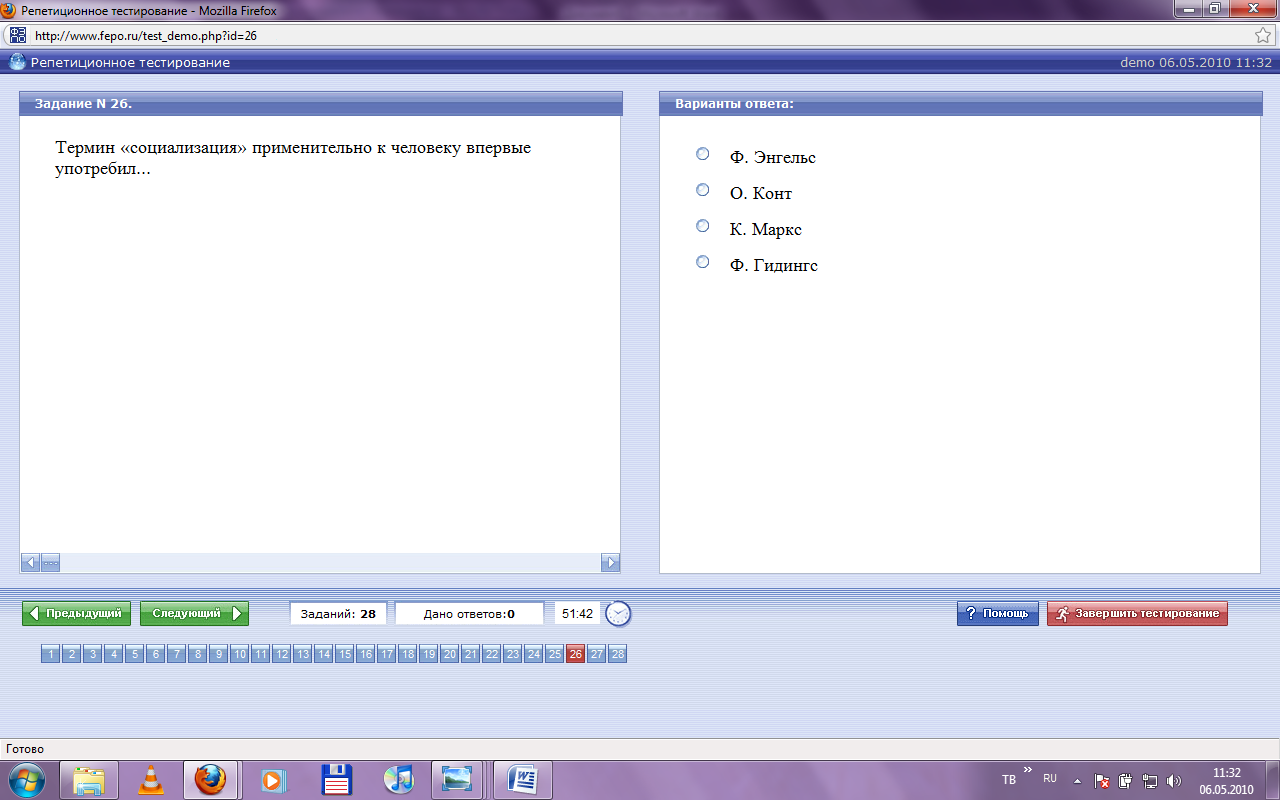Screen dimensions: 1280x800
Task: Jump to question 23
Action: [x=512, y=654]
